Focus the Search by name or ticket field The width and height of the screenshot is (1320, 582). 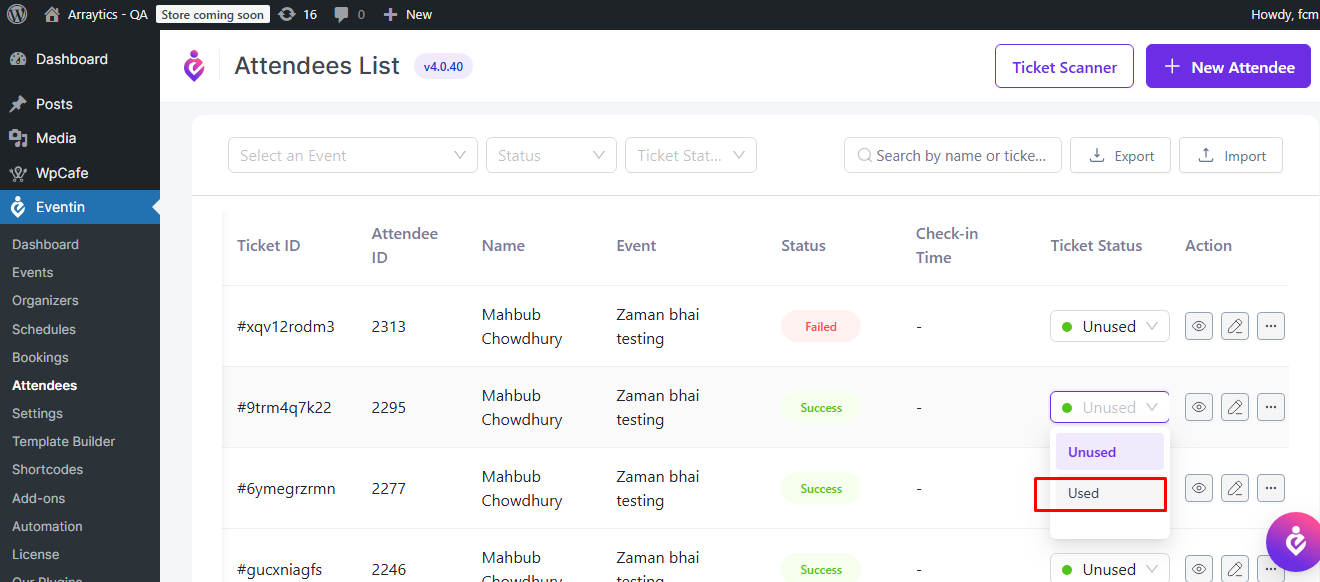(x=953, y=155)
